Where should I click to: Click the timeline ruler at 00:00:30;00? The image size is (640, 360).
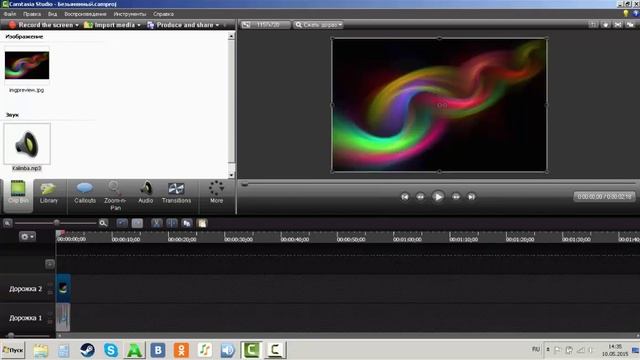pyautogui.click(x=238, y=239)
